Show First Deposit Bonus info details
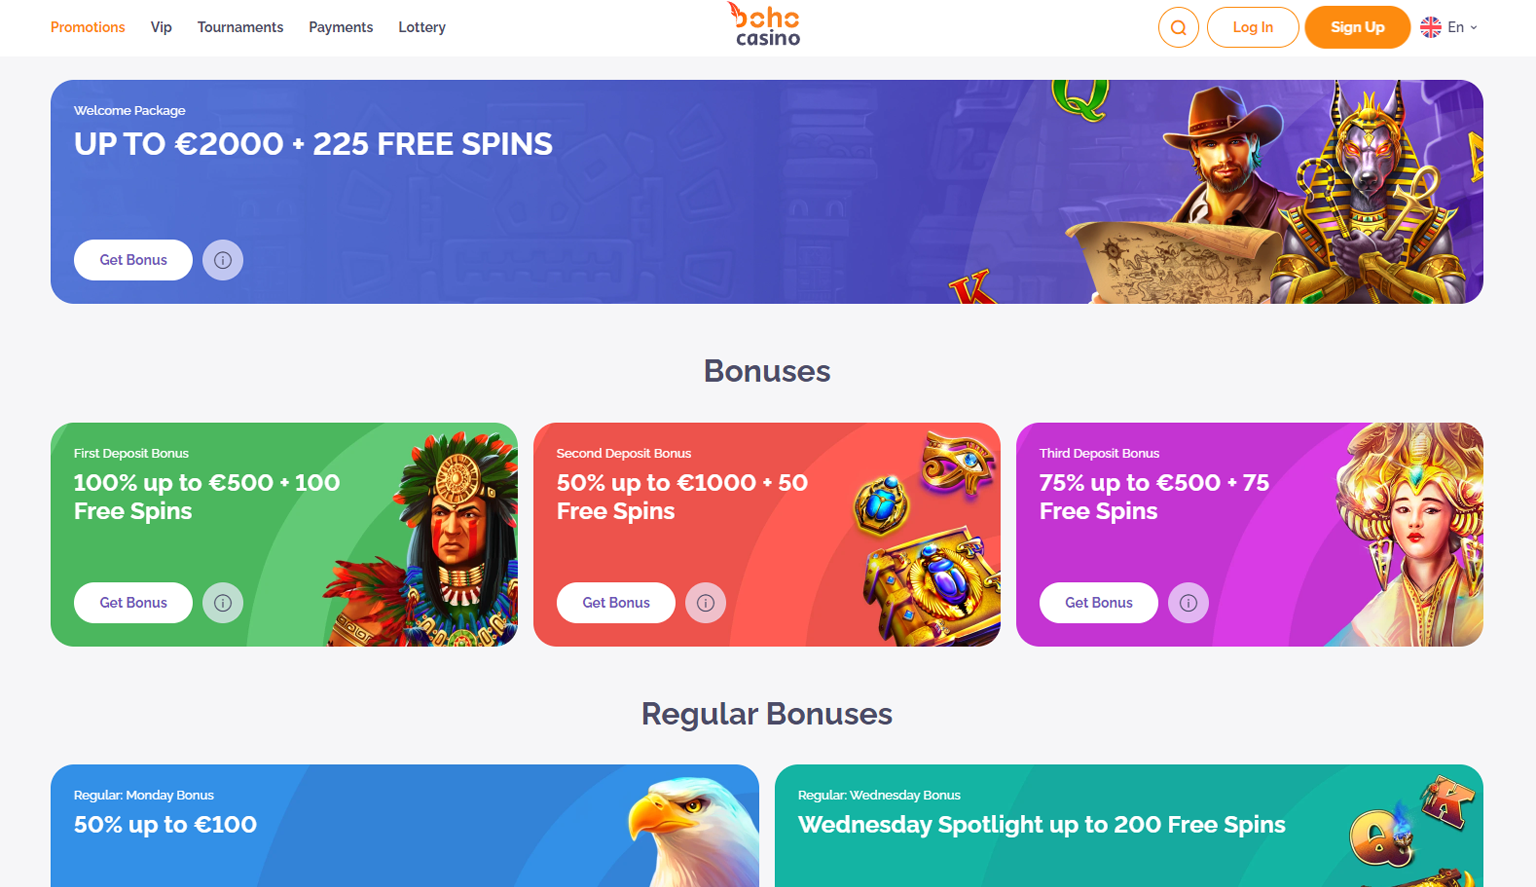Image resolution: width=1536 pixels, height=887 pixels. point(223,603)
